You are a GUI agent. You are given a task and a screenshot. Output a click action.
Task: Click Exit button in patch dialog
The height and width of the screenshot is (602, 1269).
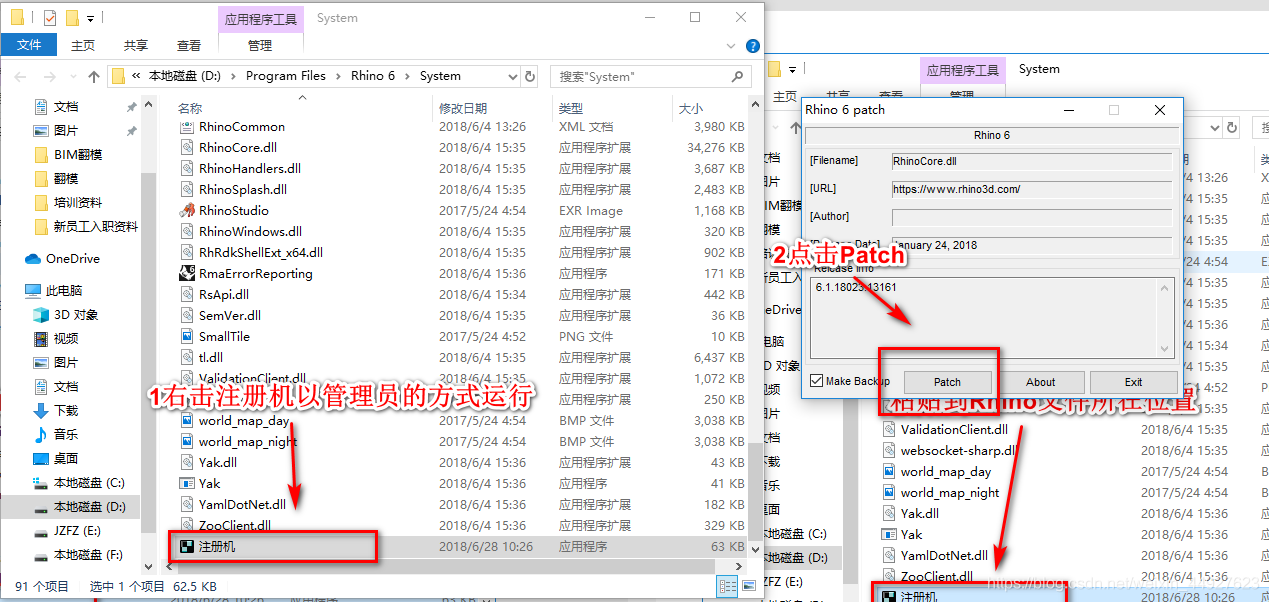[1133, 382]
